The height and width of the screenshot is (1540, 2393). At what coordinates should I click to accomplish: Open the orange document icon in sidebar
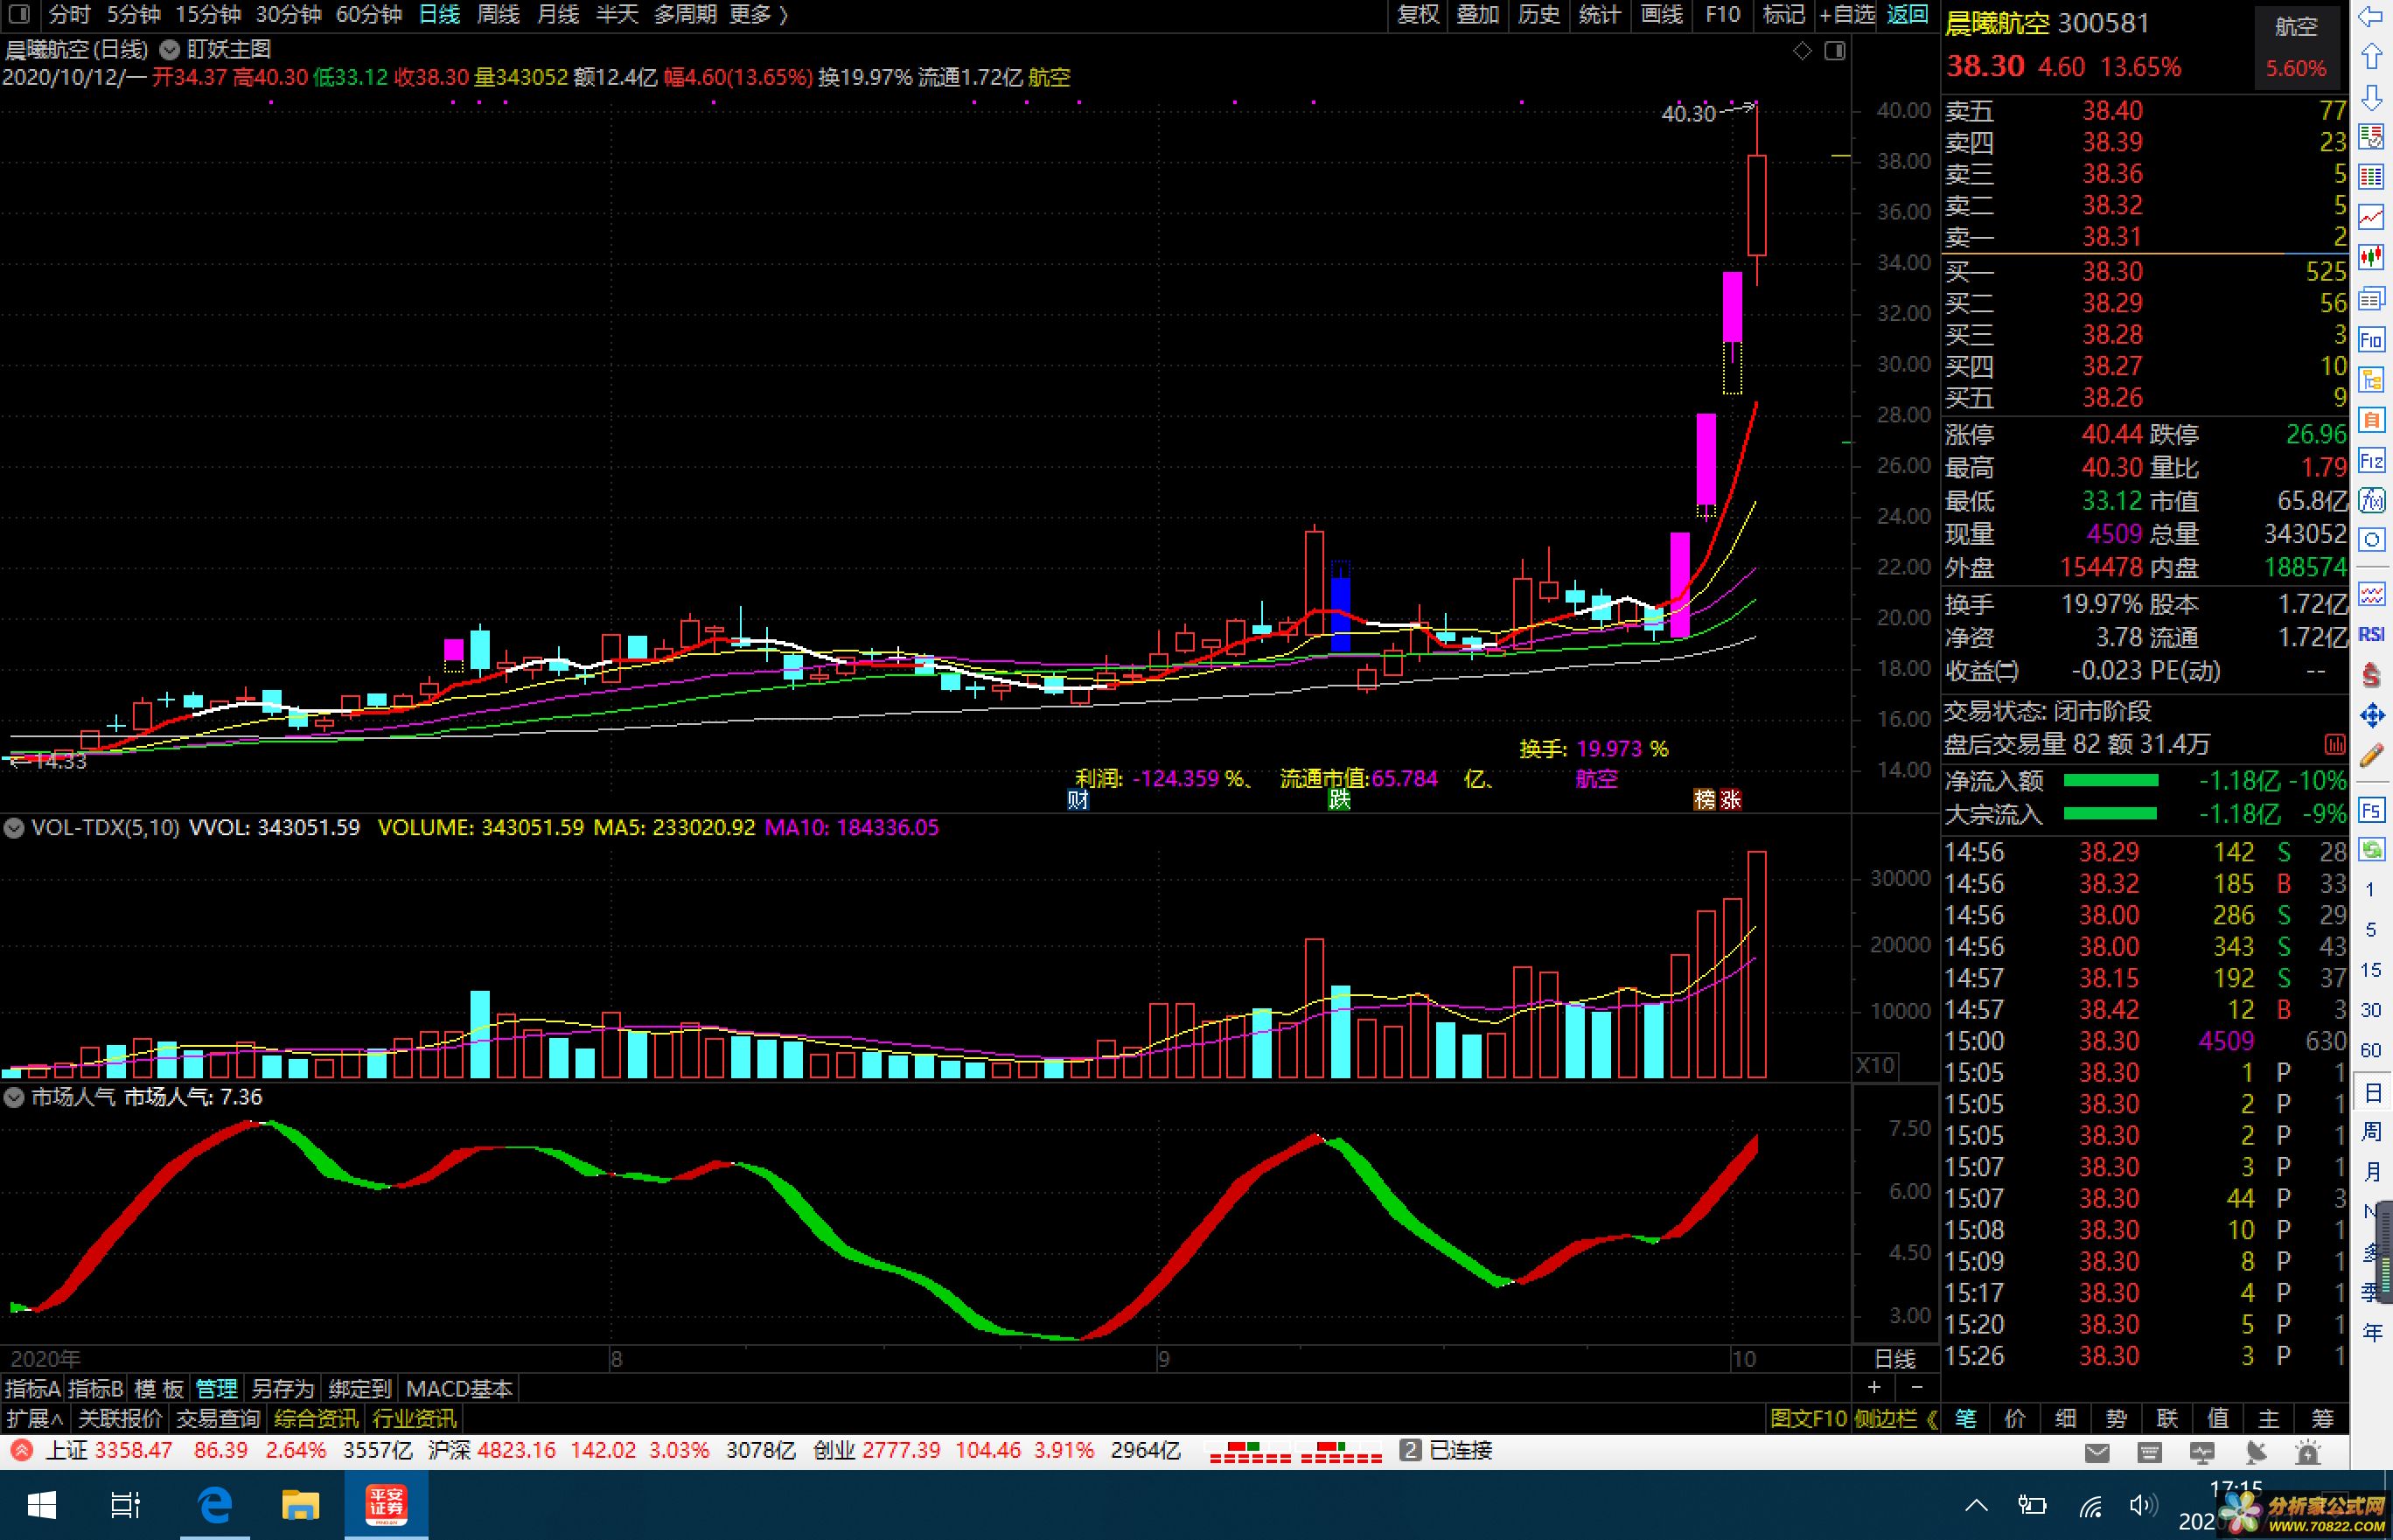click(x=2371, y=420)
